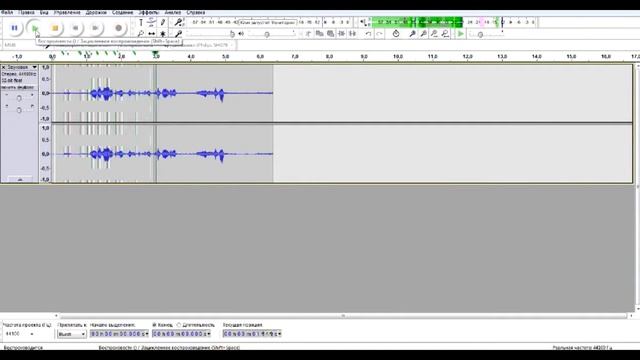Viewport: 640px width, 360px height.
Task: Skip to end of track
Action: tap(96, 28)
